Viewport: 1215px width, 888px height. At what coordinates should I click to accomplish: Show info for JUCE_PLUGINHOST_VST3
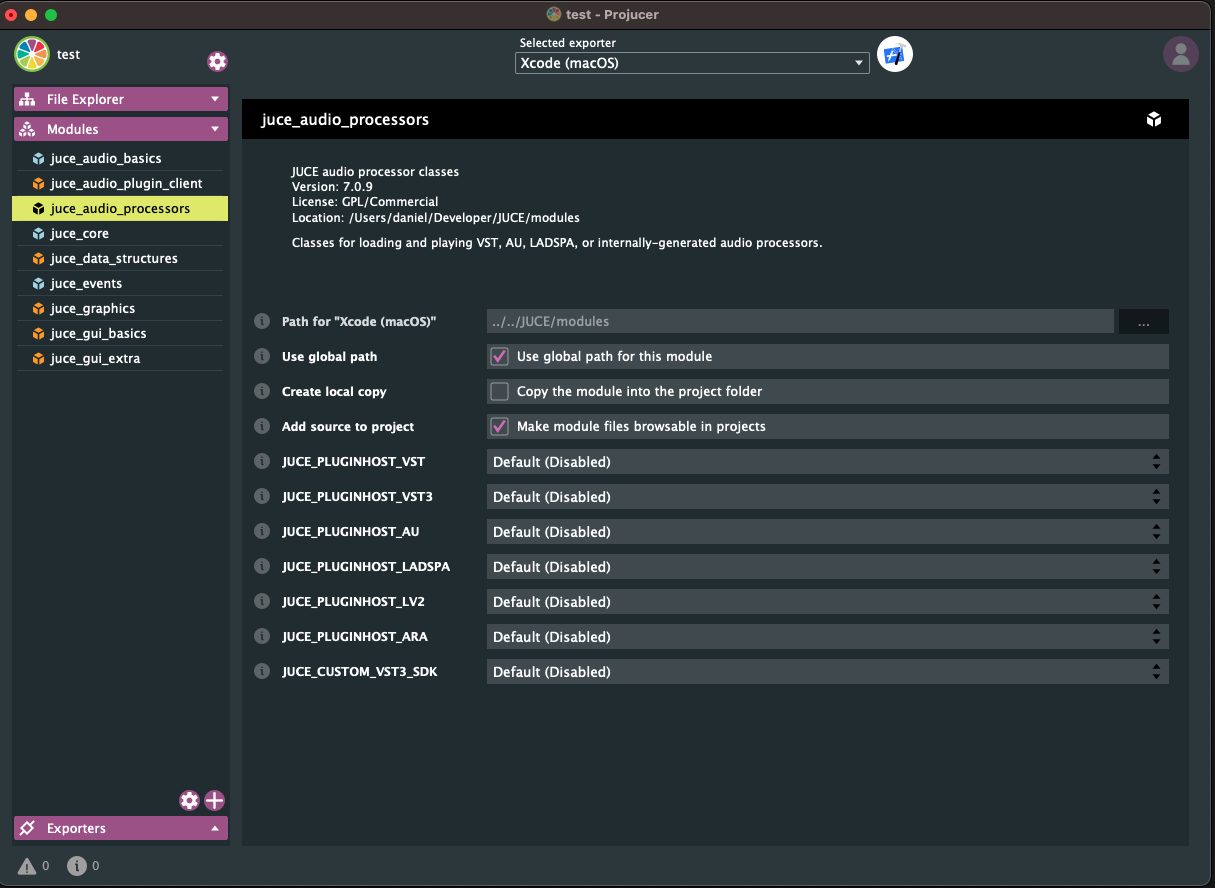[x=262, y=496]
